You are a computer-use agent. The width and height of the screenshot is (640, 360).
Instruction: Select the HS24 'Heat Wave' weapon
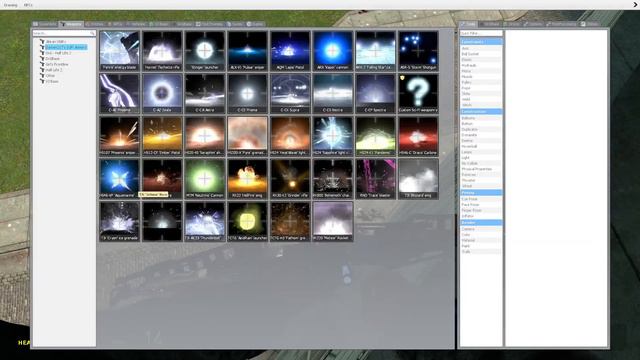[x=290, y=136]
